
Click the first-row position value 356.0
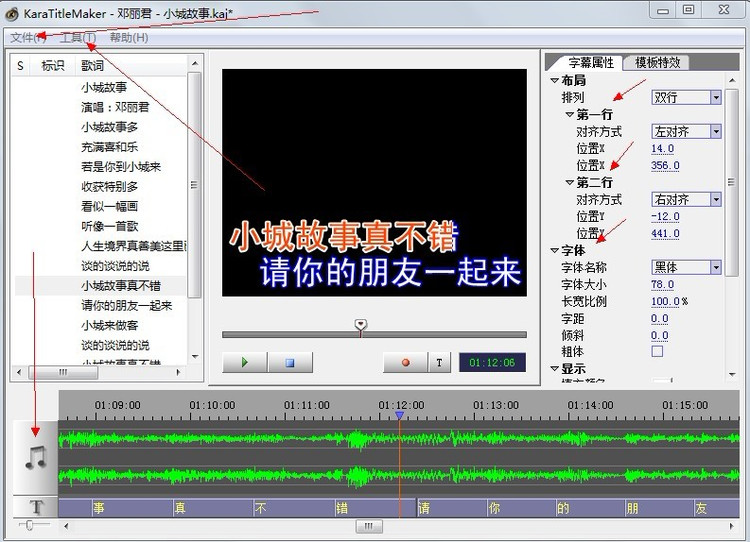coord(665,166)
